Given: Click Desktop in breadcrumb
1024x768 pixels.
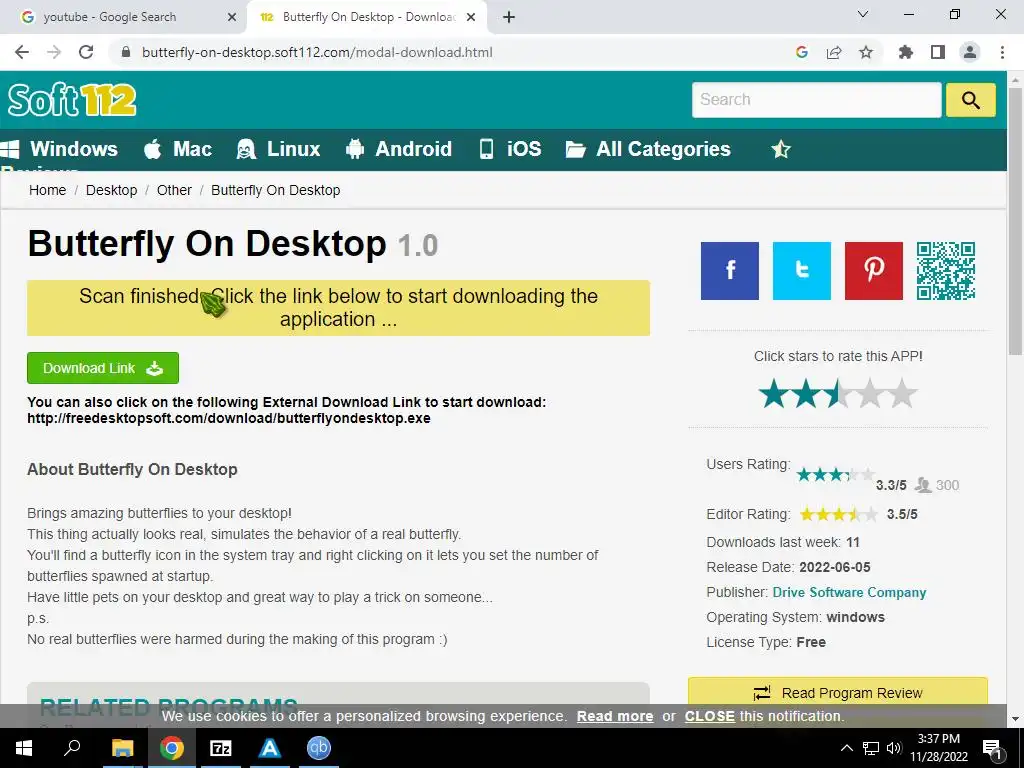Looking at the screenshot, I should click(x=112, y=190).
